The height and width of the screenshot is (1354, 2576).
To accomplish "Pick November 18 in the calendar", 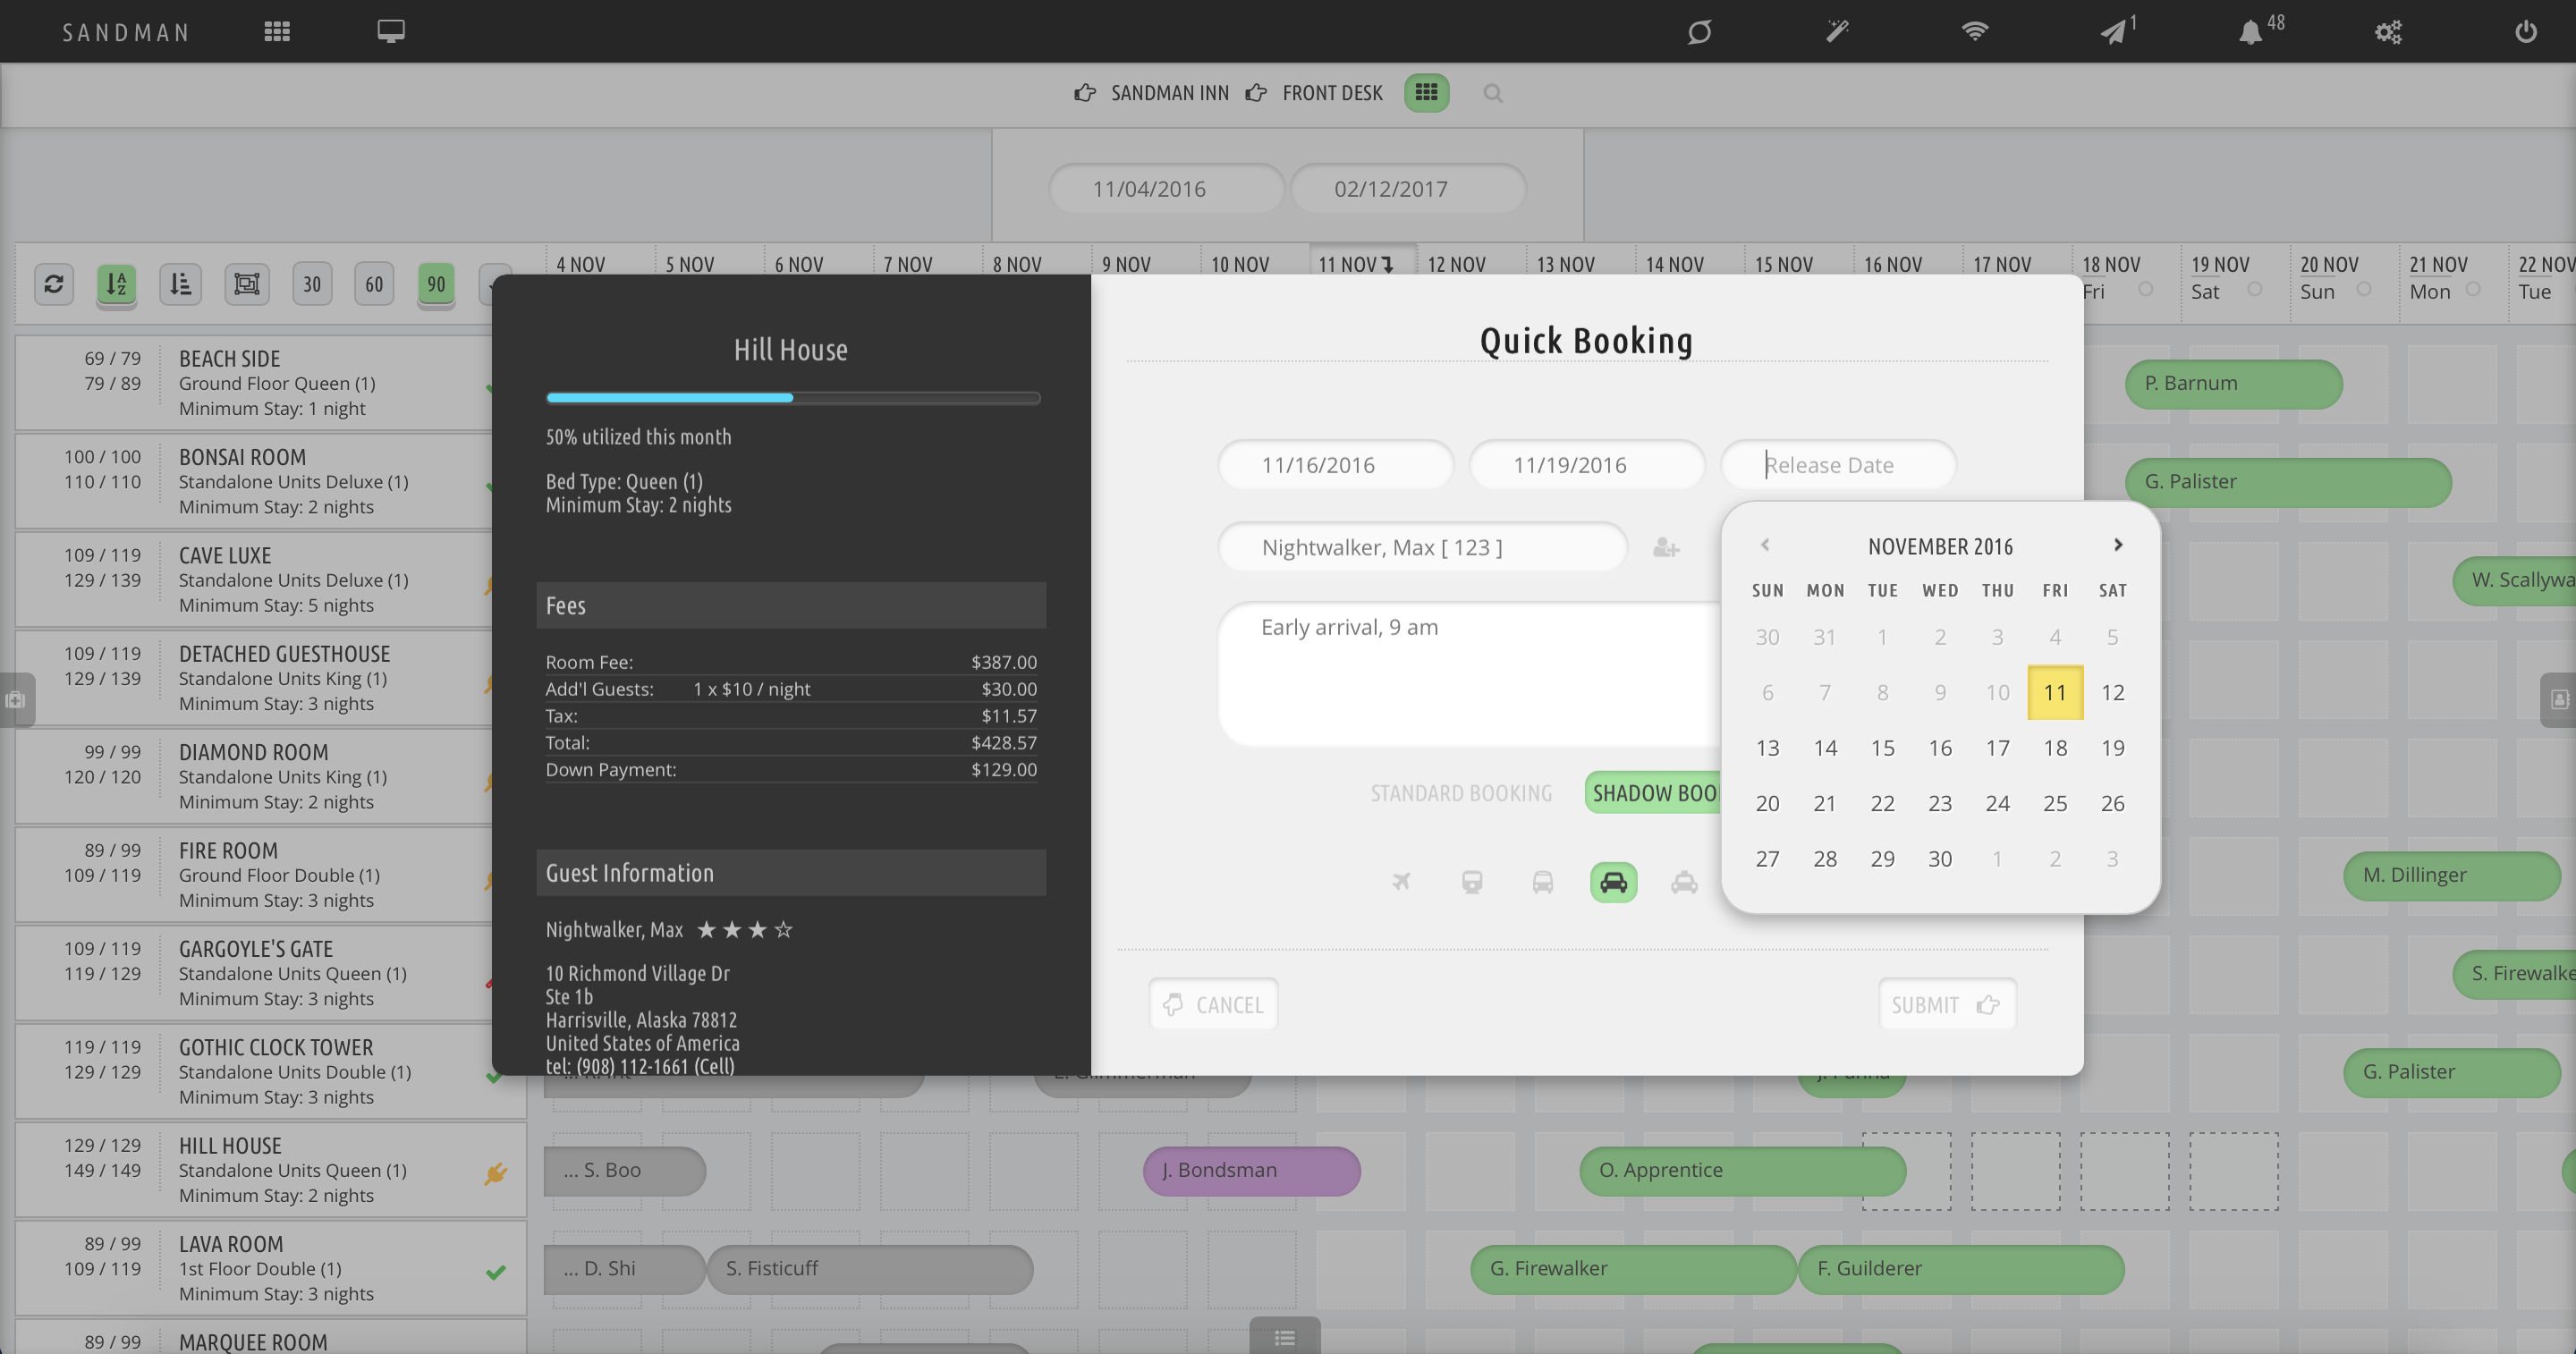I will [2055, 748].
